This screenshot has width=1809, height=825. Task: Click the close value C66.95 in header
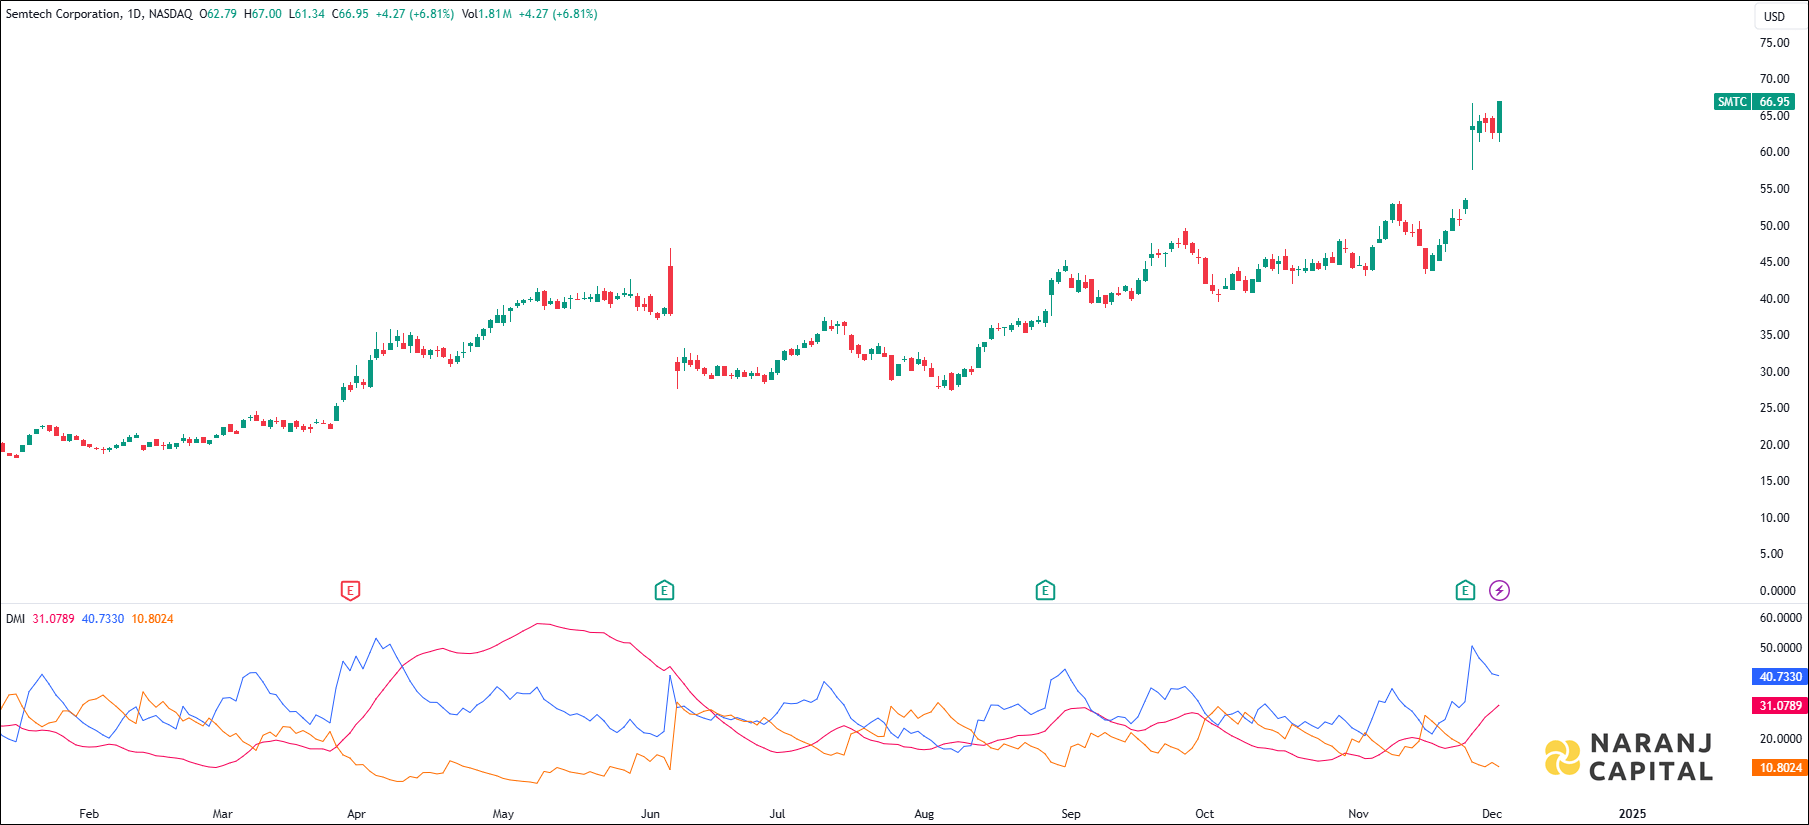pyautogui.click(x=350, y=14)
